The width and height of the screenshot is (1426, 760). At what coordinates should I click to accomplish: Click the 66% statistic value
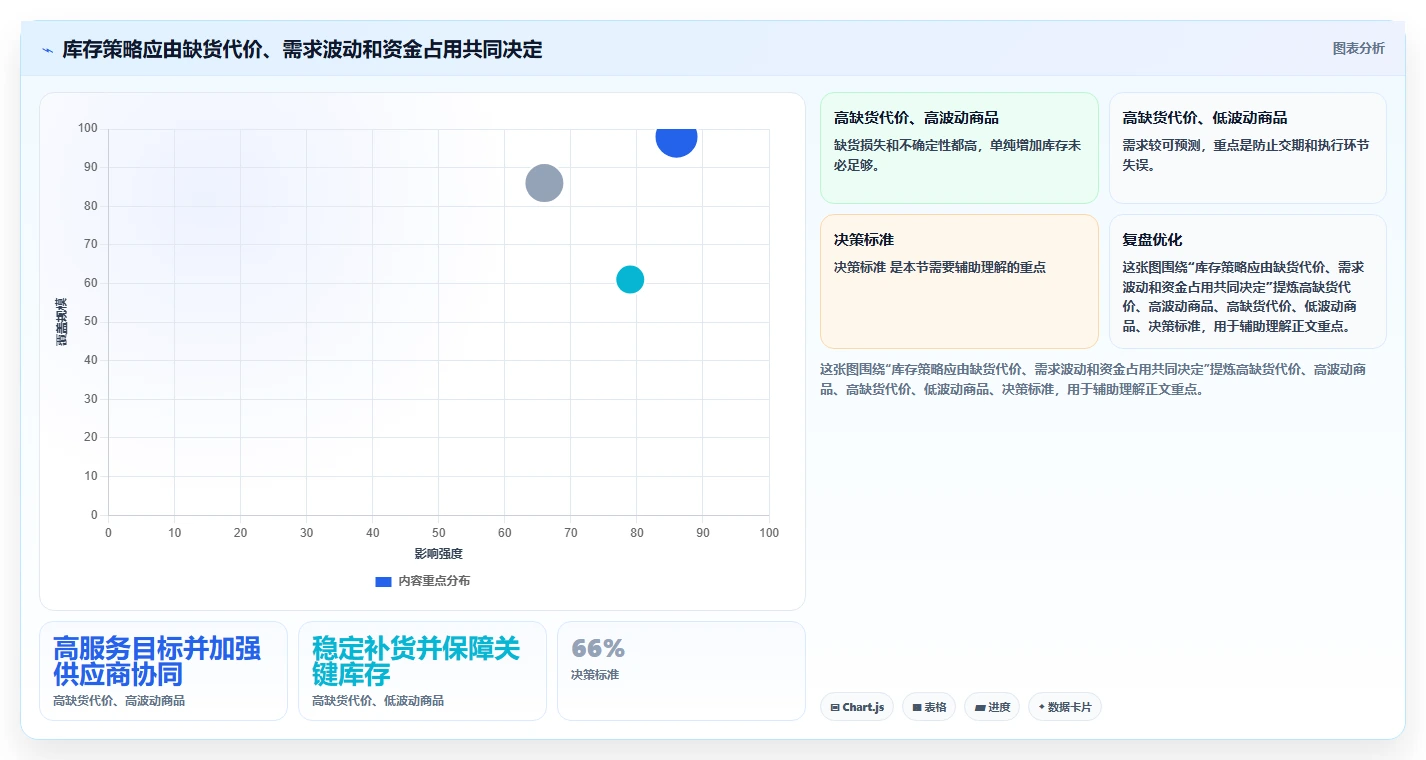click(x=598, y=648)
